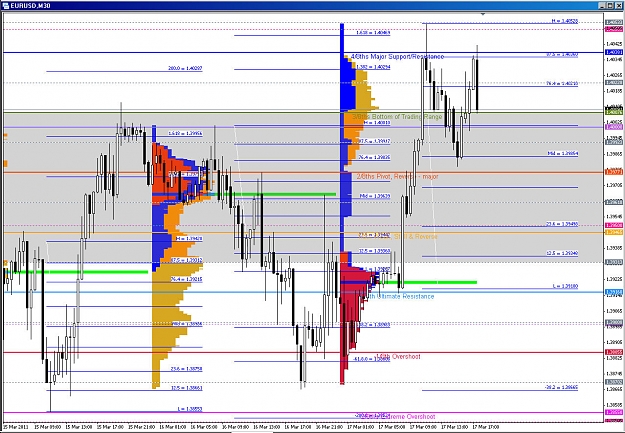Click the 'Mid = 1.39639' profile label
The image size is (625, 433).
click(x=375, y=196)
